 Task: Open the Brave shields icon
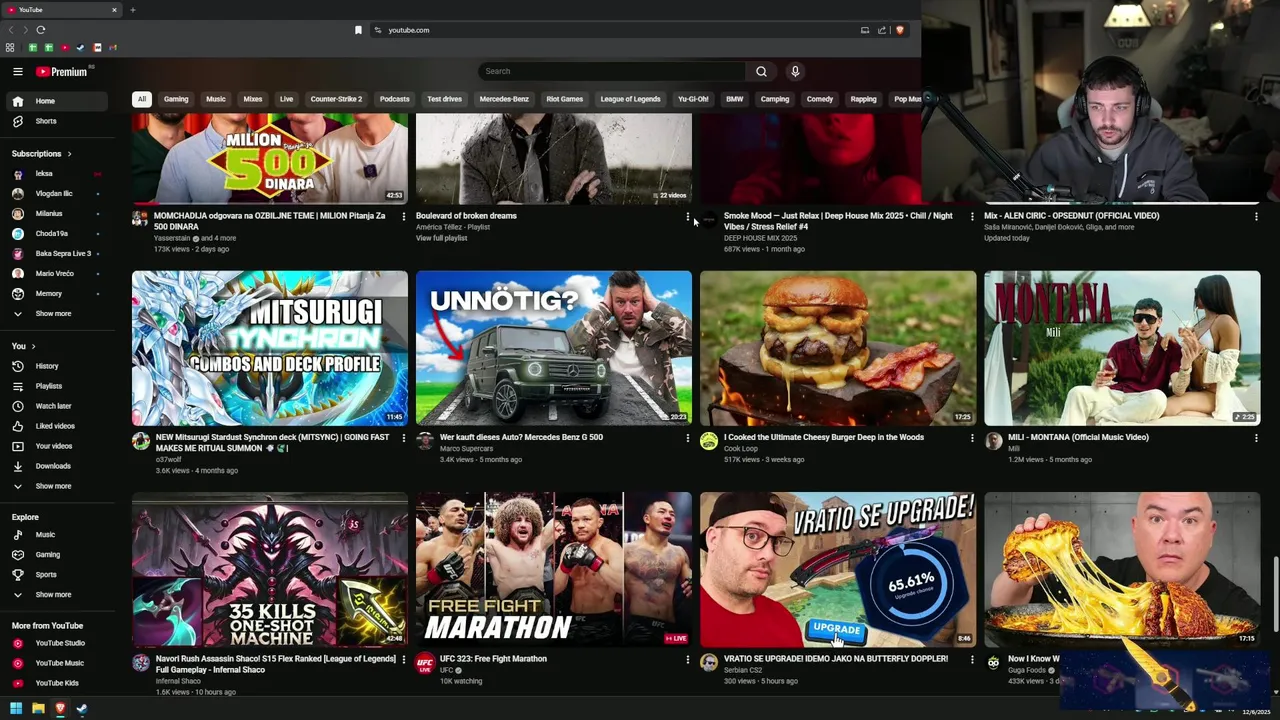click(899, 30)
